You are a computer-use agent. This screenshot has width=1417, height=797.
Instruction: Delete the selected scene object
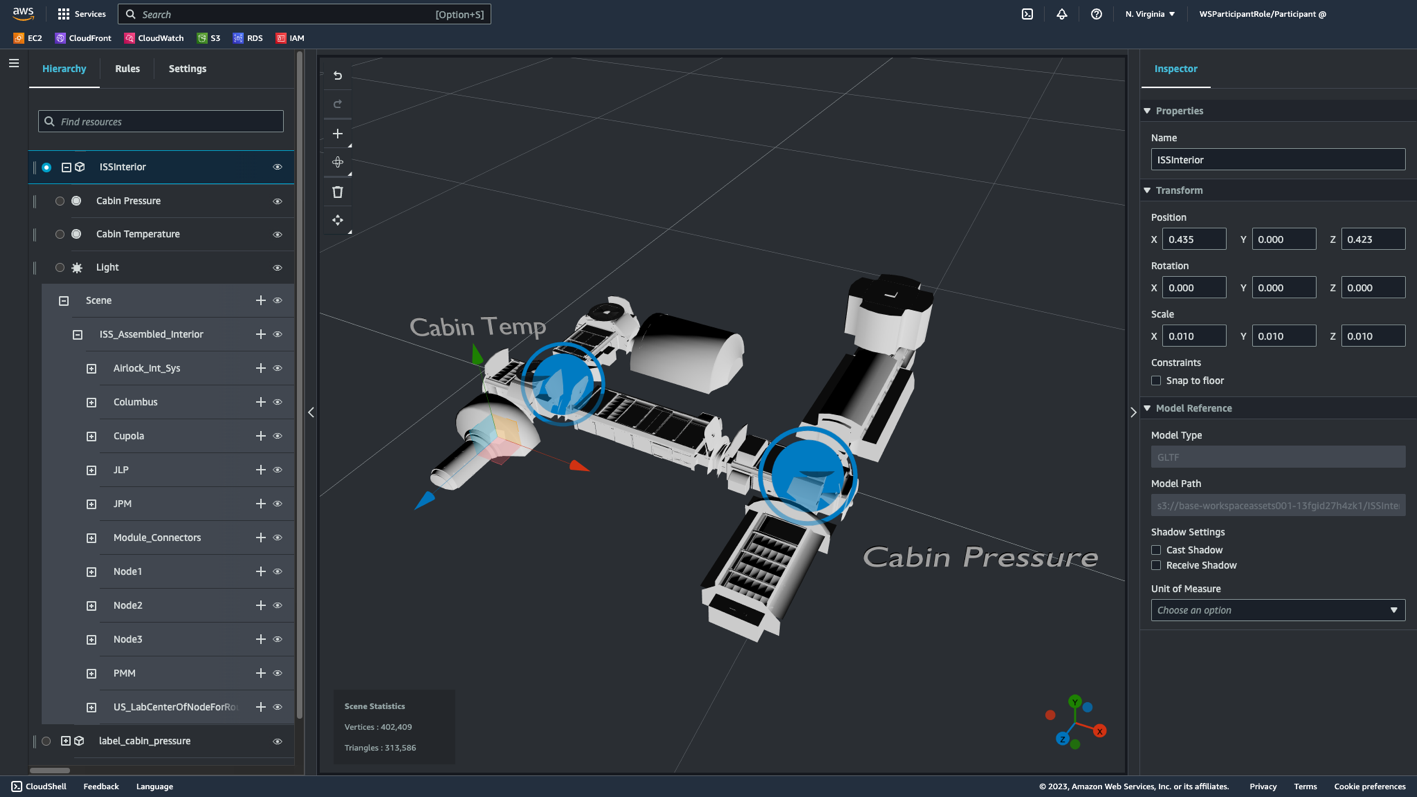coord(337,191)
